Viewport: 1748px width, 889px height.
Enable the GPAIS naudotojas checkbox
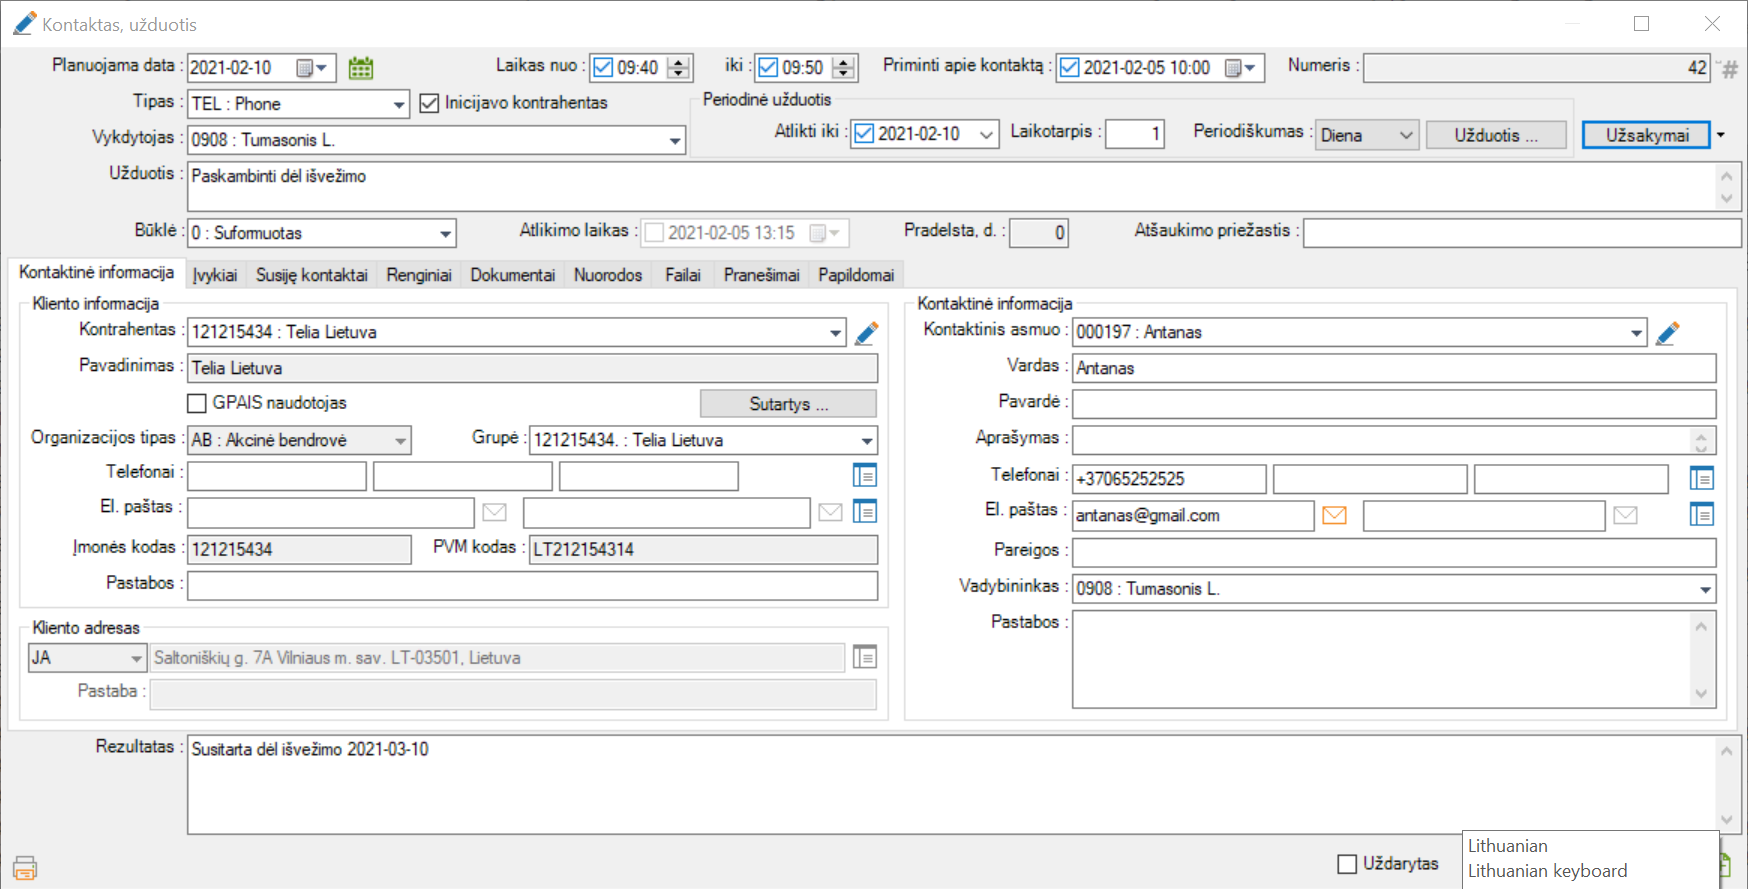click(x=198, y=403)
